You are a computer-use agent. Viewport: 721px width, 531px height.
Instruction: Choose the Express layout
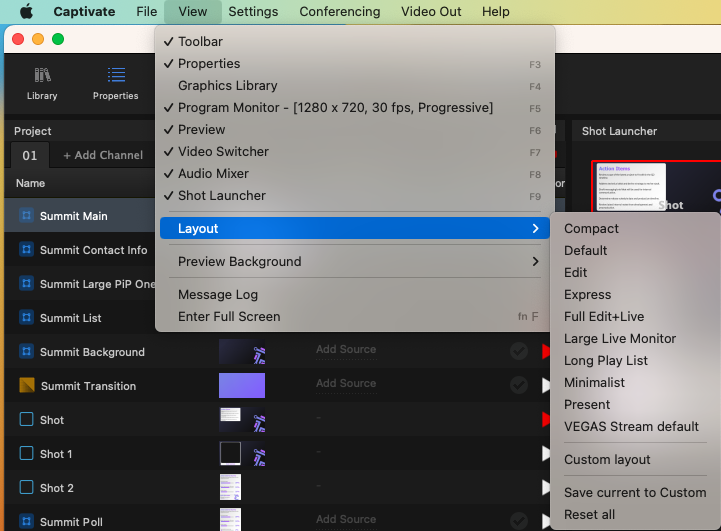click(x=635, y=295)
